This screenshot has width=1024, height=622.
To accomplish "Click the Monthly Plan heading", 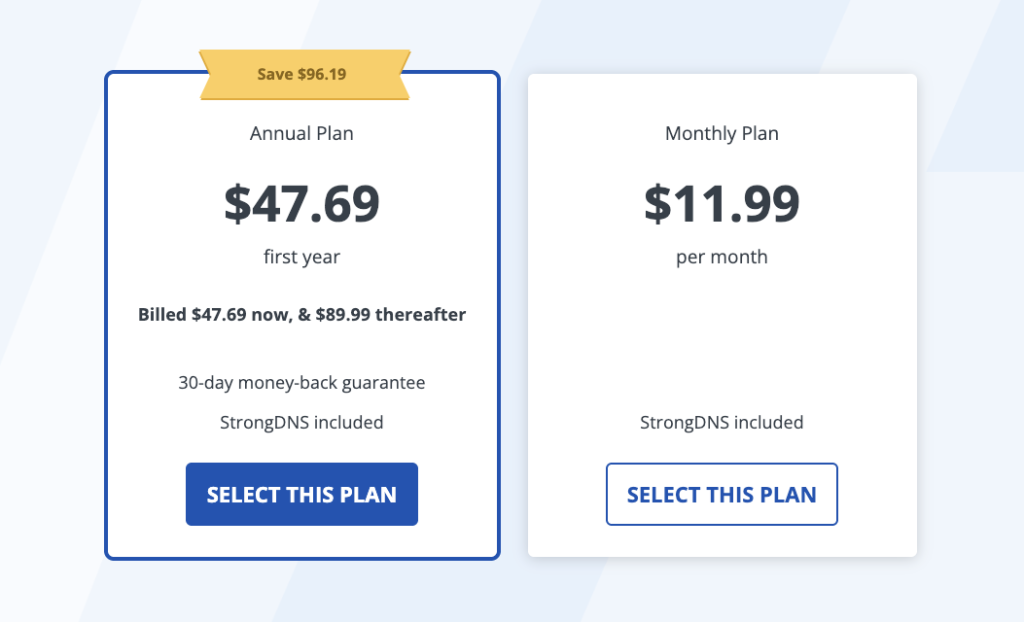I will (721, 133).
